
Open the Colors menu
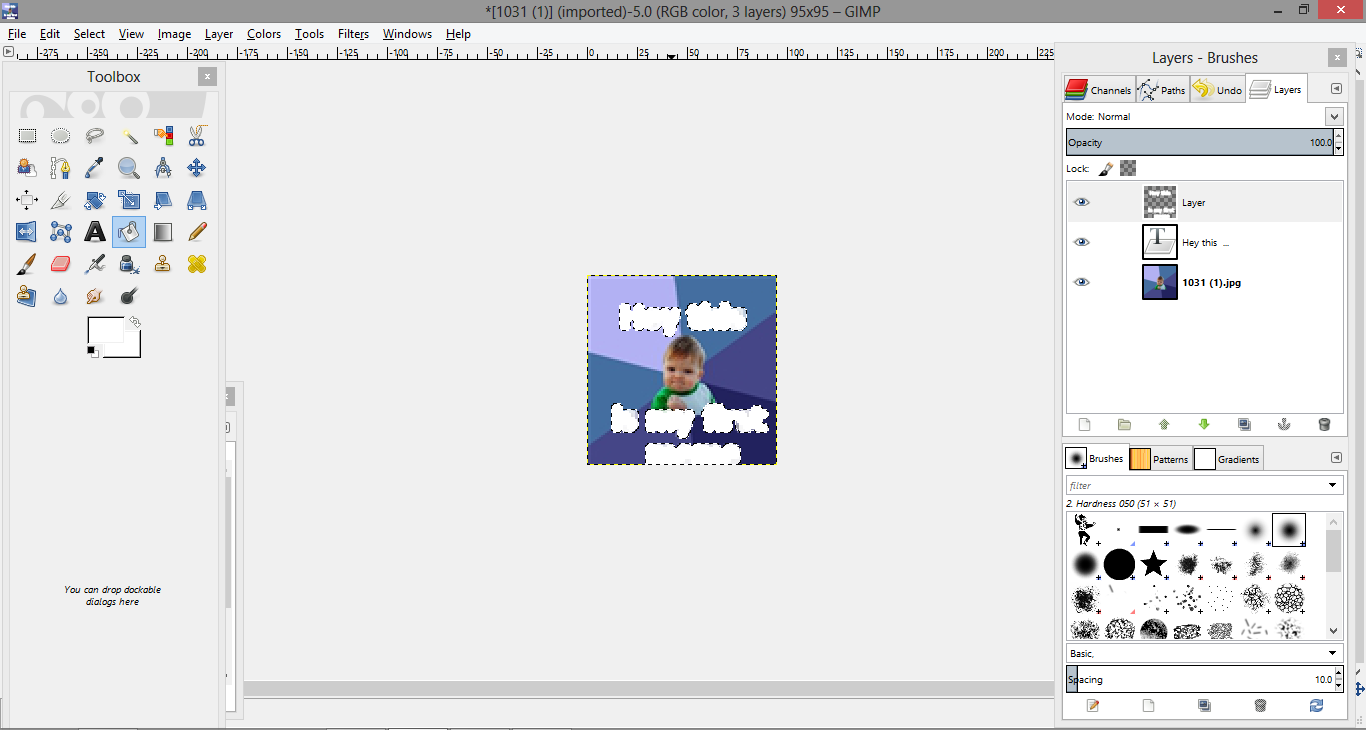click(x=264, y=34)
